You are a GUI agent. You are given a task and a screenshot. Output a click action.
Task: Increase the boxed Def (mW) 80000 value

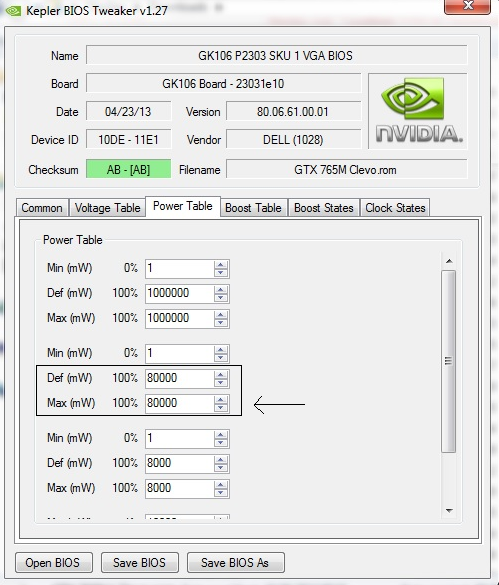tap(221, 375)
